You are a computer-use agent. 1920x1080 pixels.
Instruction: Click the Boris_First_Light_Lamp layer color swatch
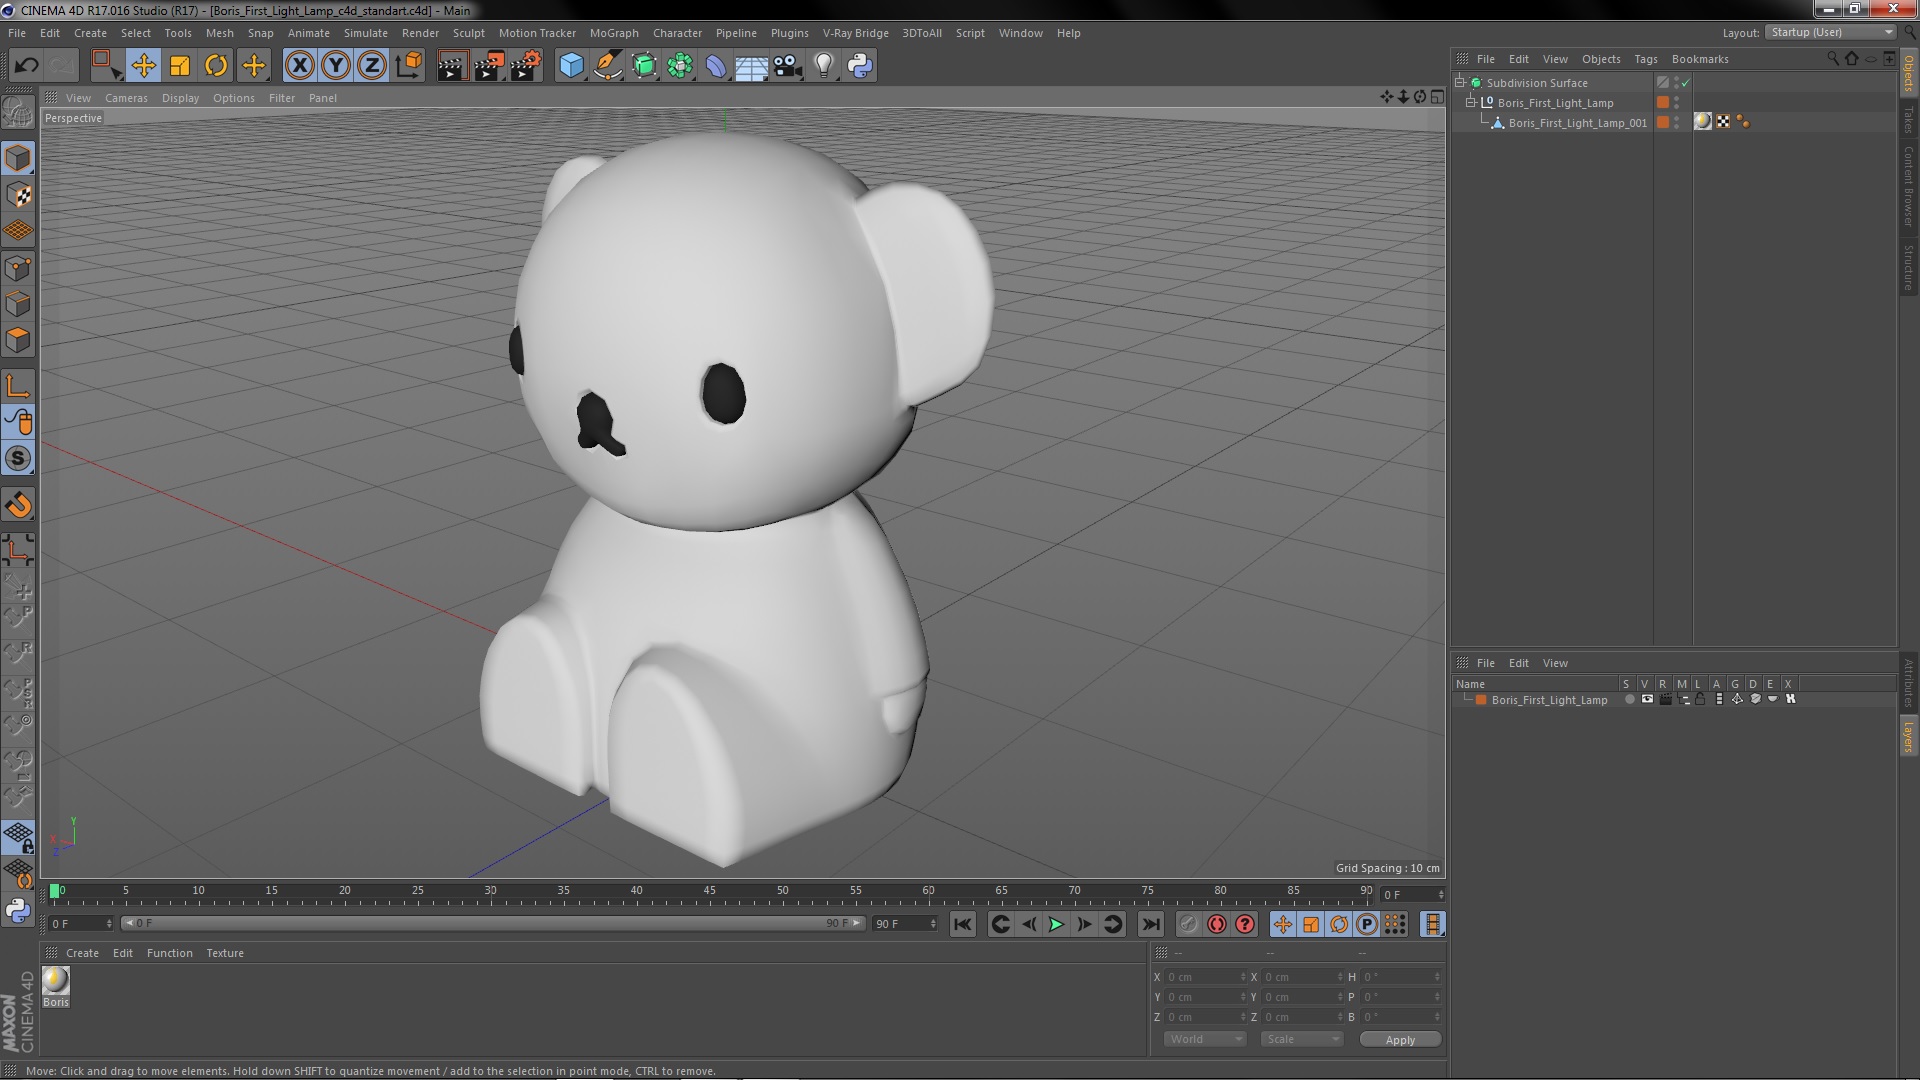coord(1481,700)
